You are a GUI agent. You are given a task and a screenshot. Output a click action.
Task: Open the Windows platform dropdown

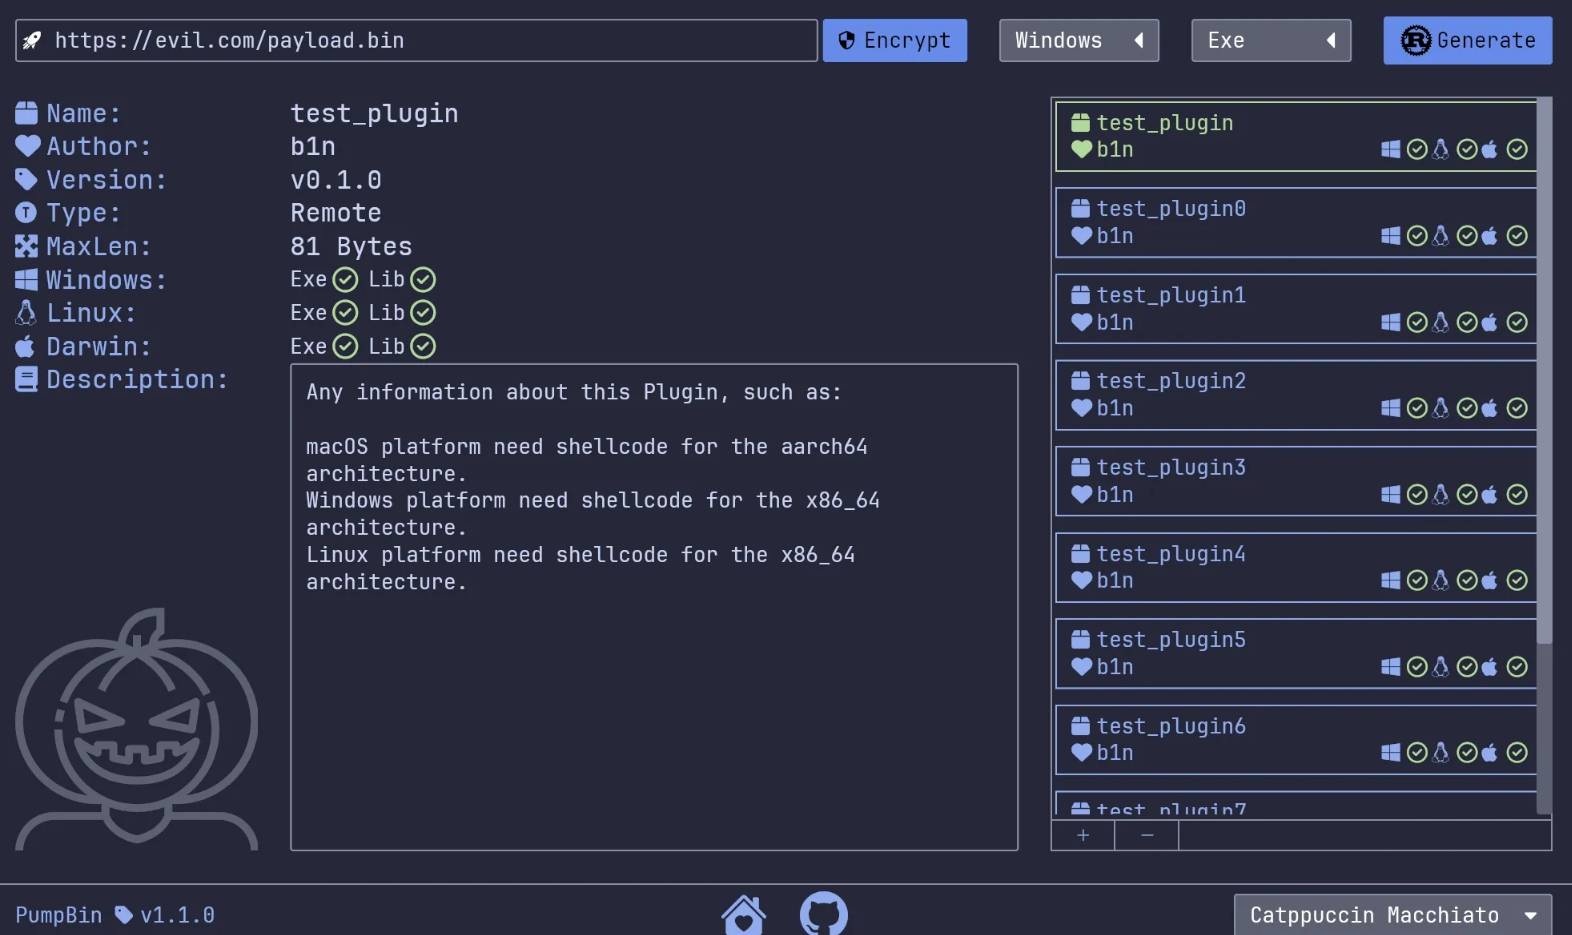coord(1078,41)
